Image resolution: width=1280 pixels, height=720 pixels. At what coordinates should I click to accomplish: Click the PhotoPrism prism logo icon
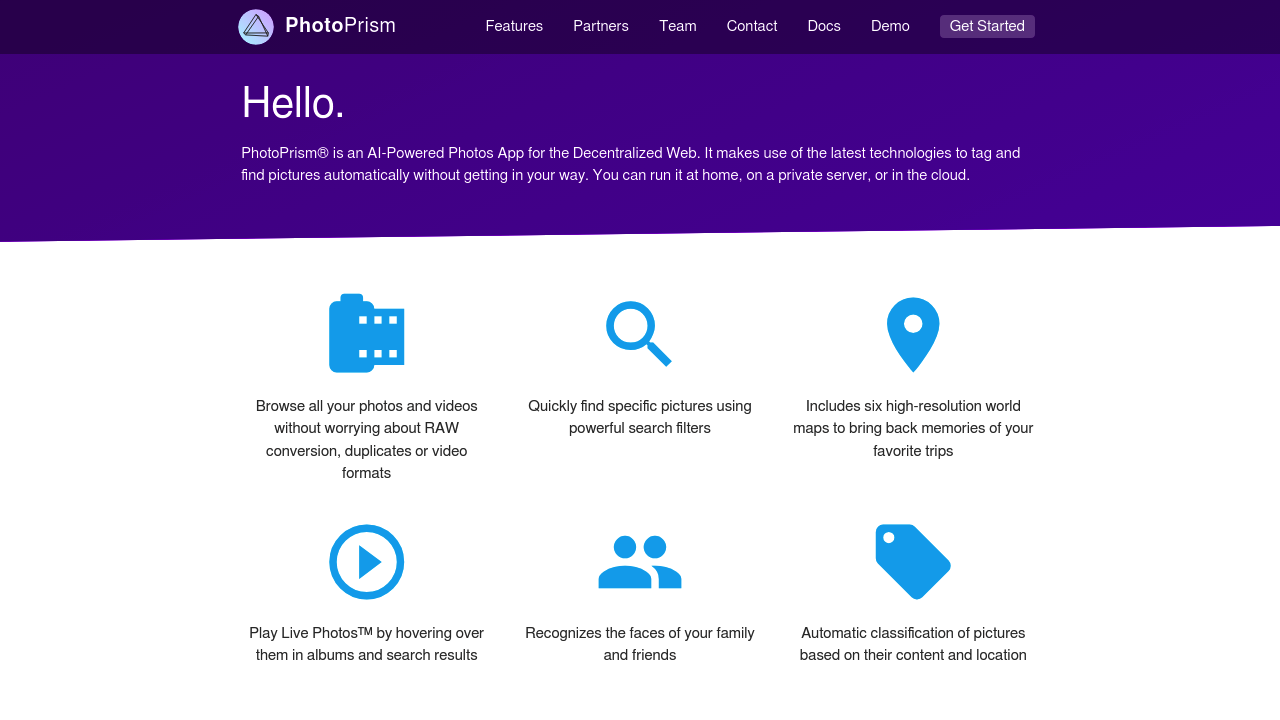point(256,27)
